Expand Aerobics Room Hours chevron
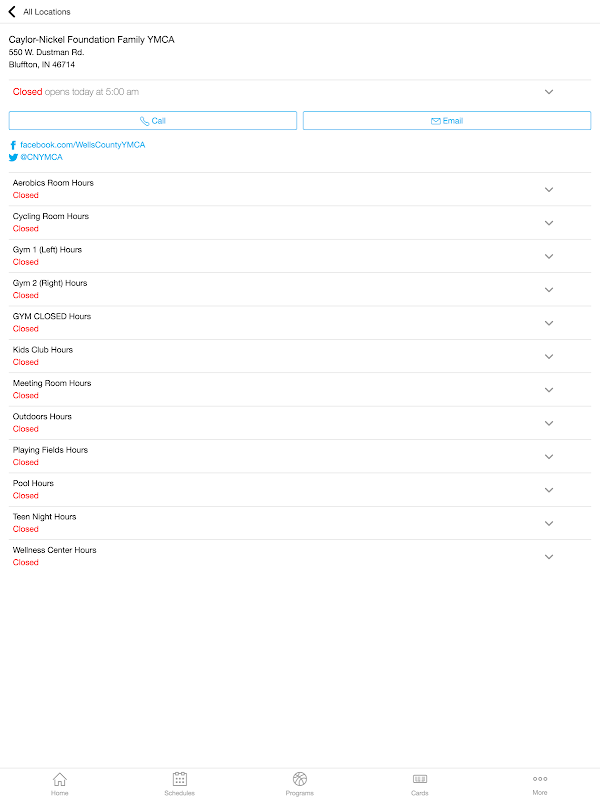Image resolution: width=600 pixels, height=800 pixels. tap(549, 189)
